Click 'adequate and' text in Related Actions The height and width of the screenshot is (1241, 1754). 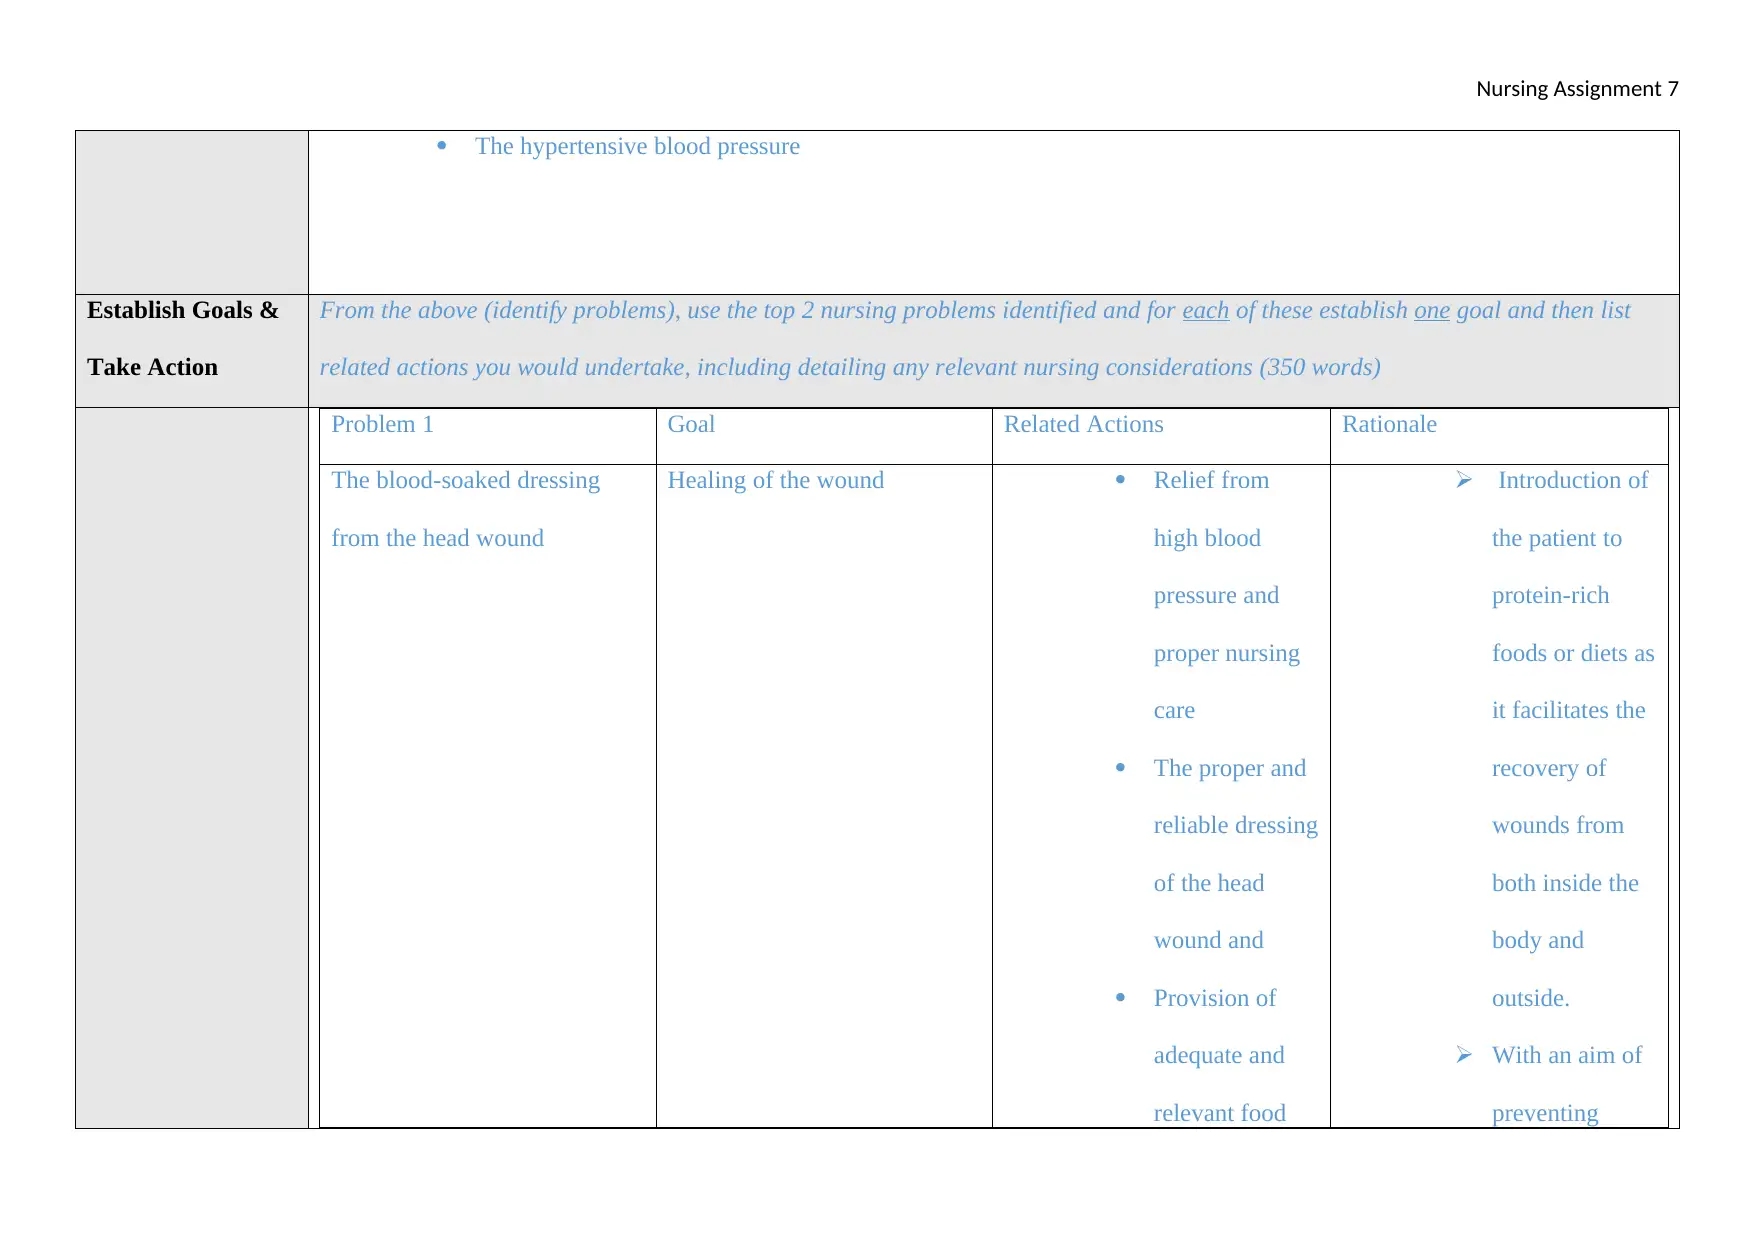[x=1218, y=1055]
